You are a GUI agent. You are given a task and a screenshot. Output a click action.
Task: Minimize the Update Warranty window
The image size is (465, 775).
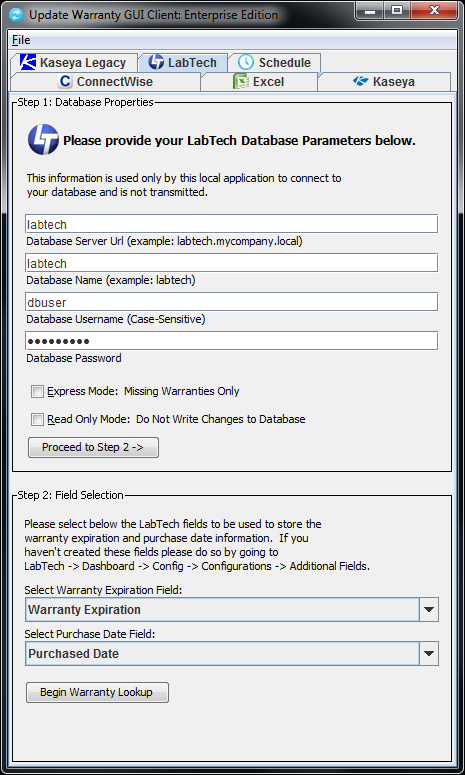[x=368, y=10]
